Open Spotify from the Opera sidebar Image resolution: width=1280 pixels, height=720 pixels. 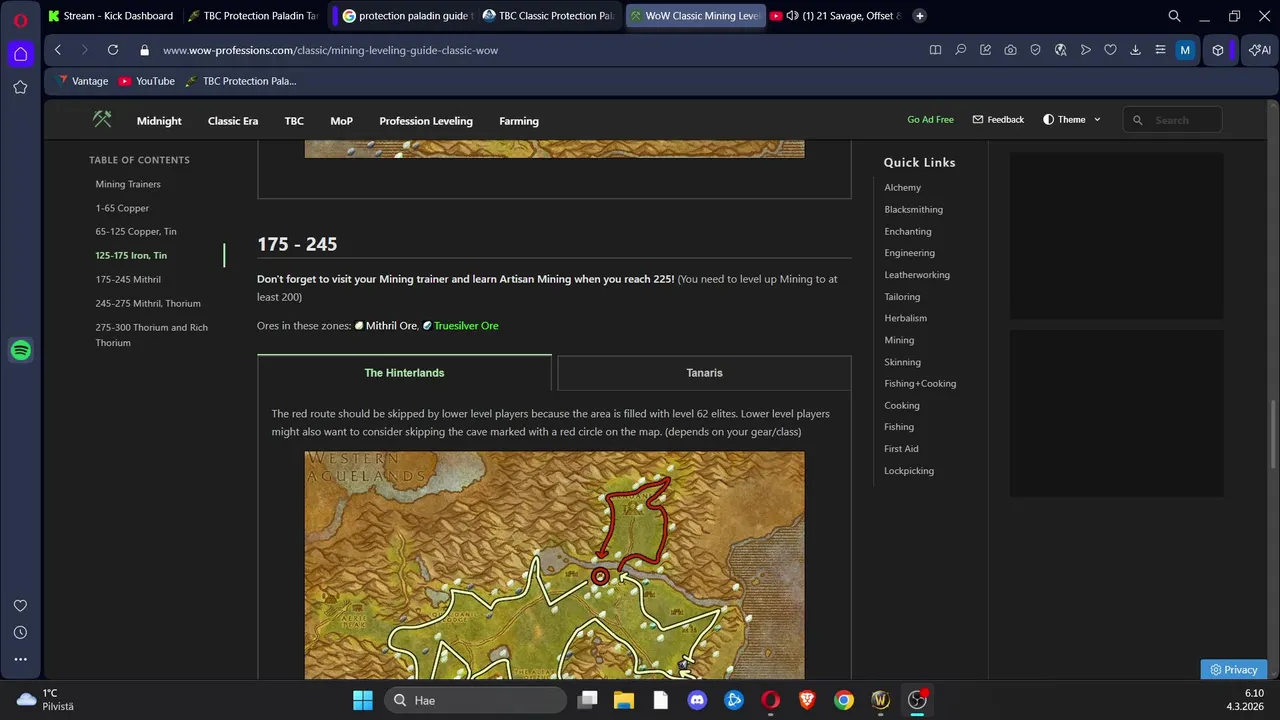(x=20, y=350)
